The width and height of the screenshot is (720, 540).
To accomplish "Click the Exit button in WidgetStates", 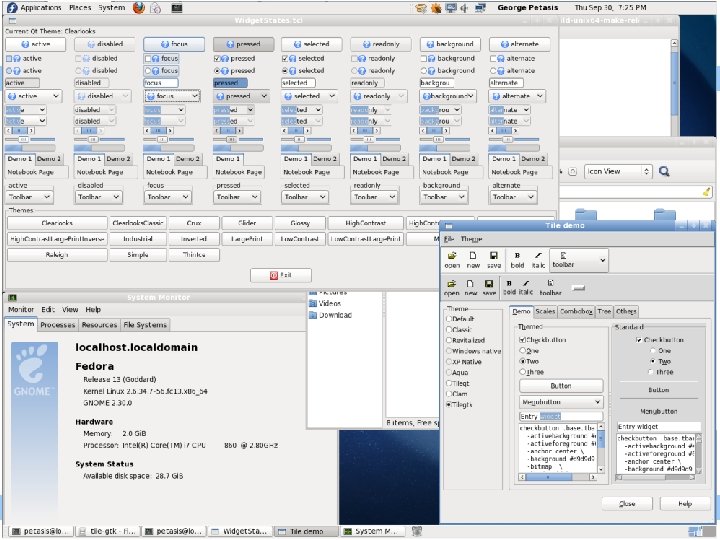I will (280, 274).
